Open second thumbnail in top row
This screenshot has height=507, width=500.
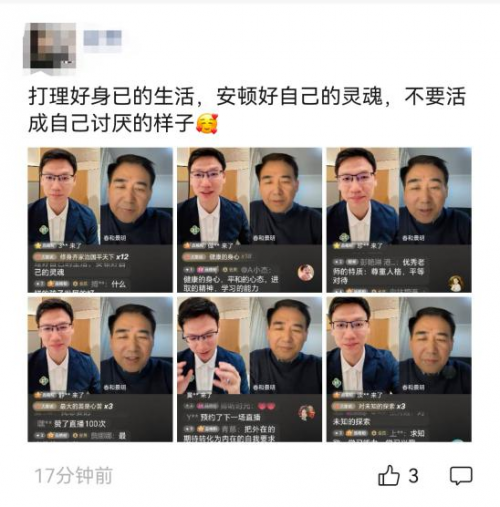[x=249, y=220]
